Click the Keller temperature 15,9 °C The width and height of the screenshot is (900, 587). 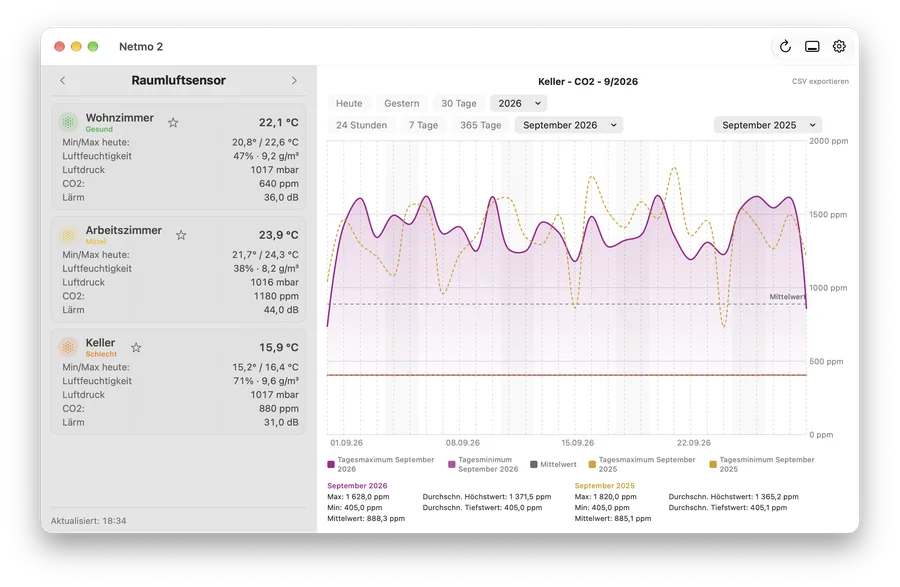tap(278, 347)
